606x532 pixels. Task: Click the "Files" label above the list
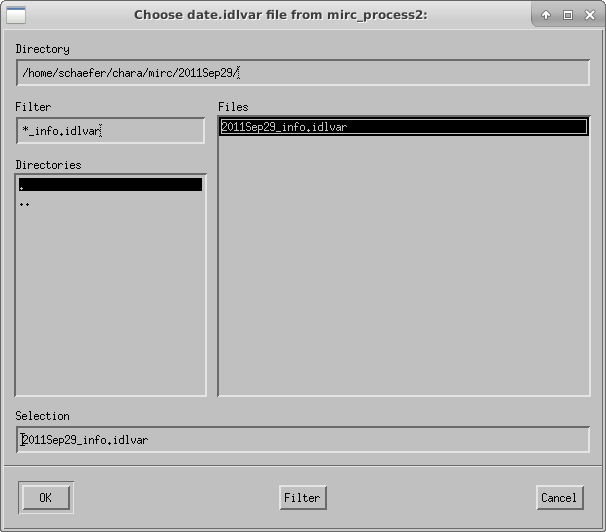pos(233,107)
